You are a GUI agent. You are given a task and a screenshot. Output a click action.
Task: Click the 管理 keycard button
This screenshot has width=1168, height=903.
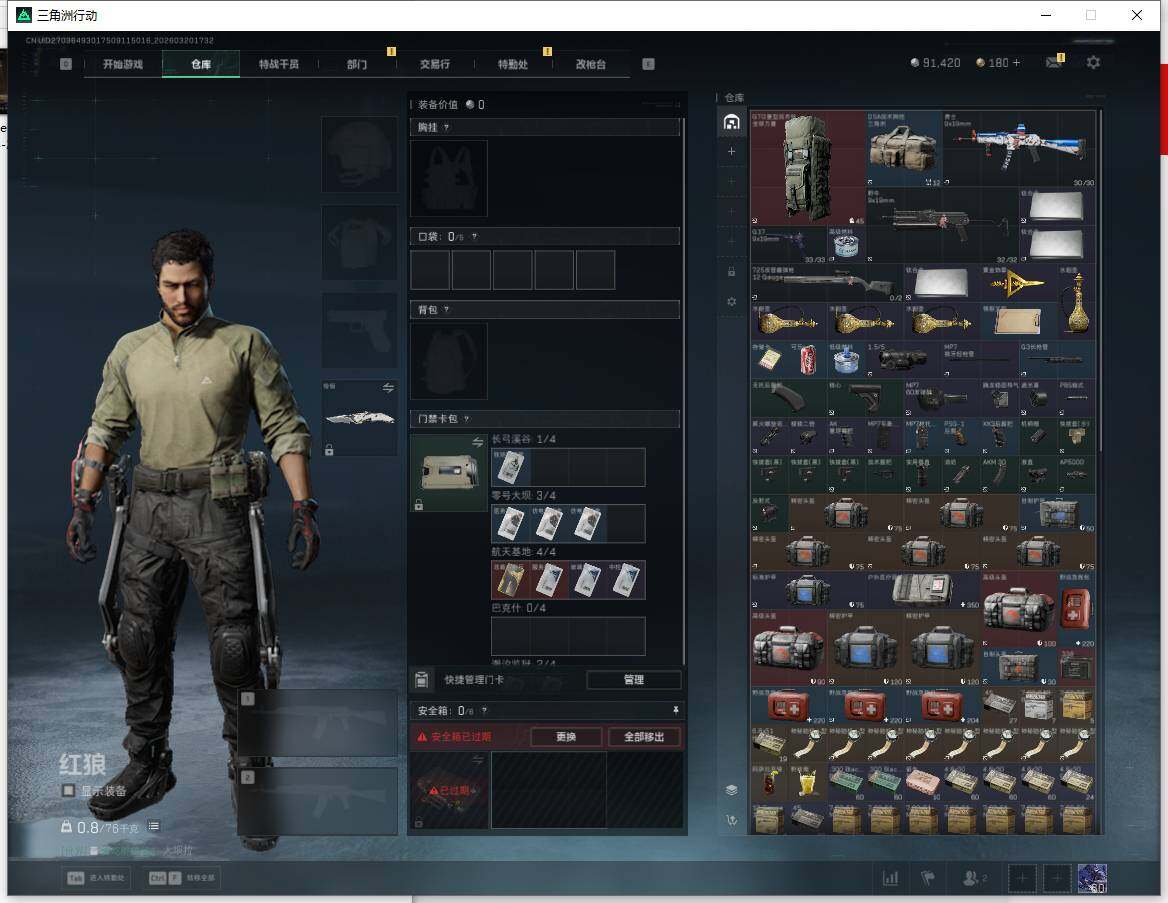(x=634, y=679)
